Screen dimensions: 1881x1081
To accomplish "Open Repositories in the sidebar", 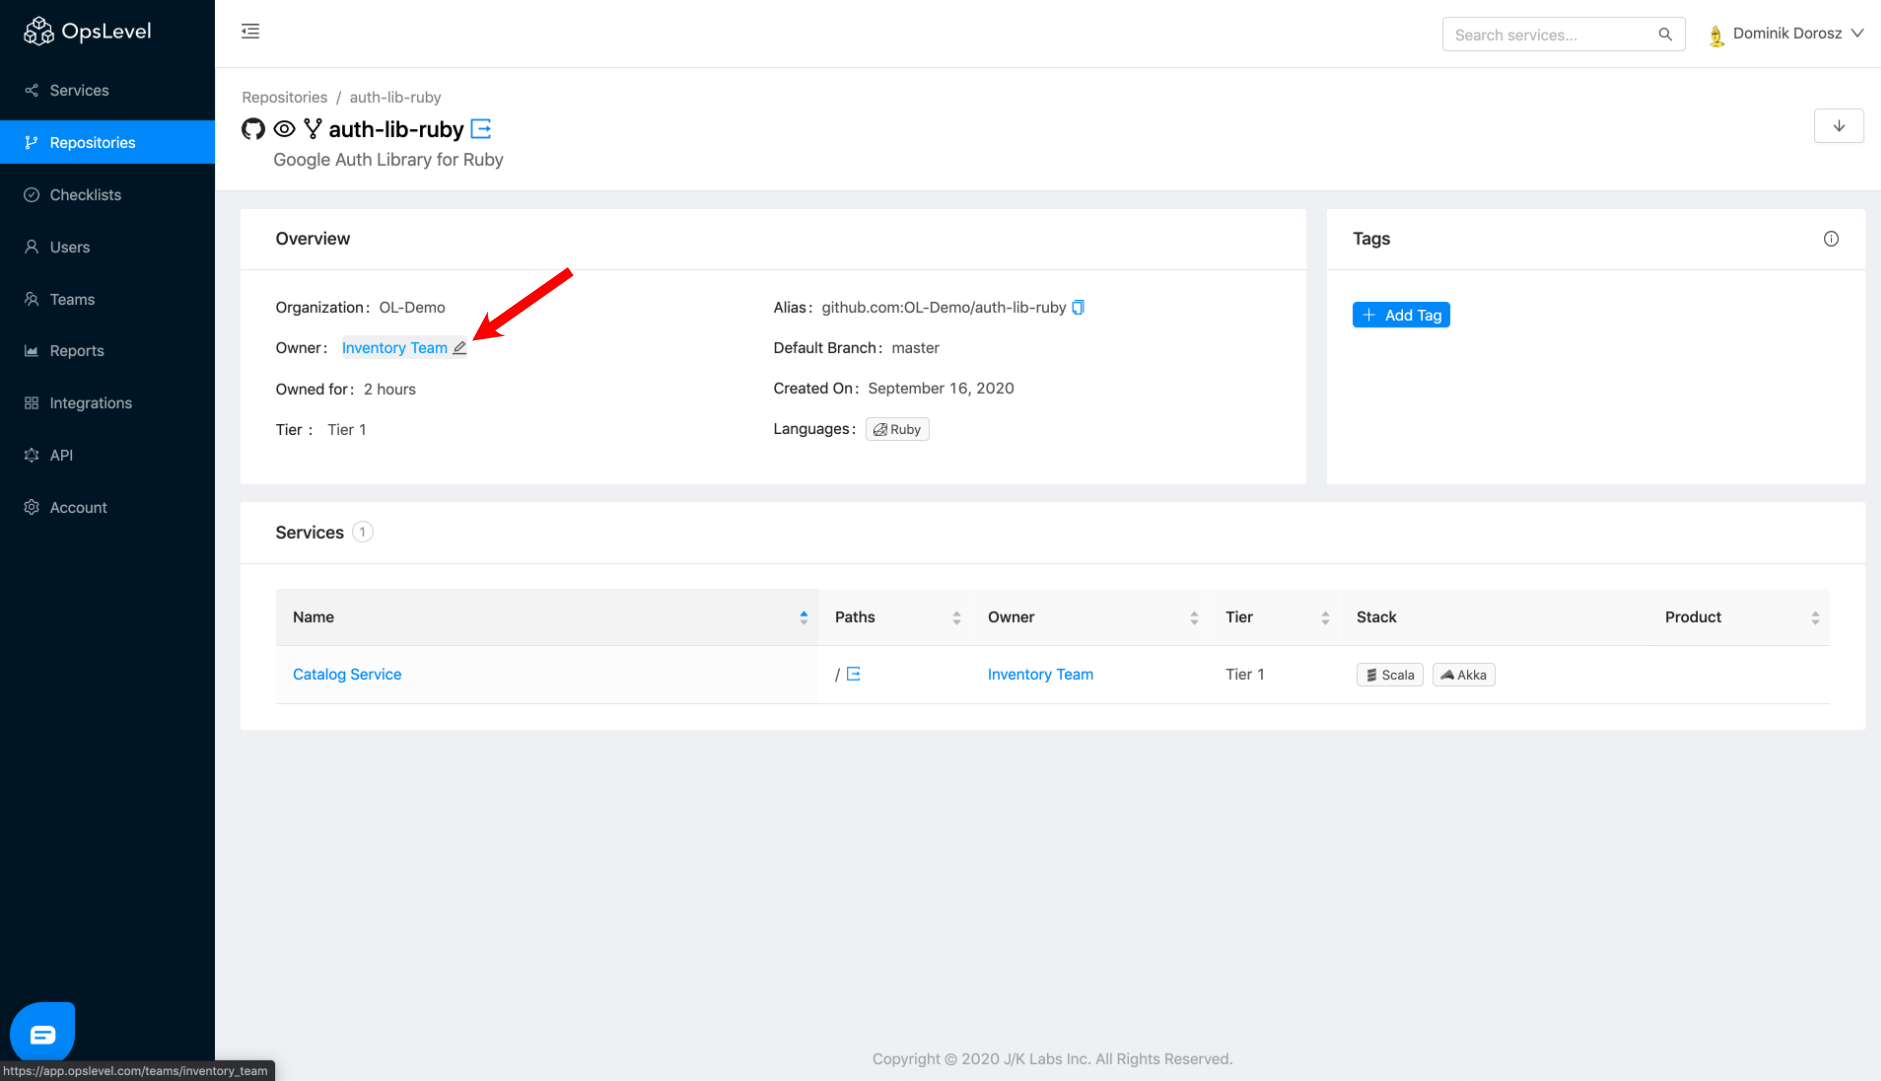I will (x=107, y=142).
